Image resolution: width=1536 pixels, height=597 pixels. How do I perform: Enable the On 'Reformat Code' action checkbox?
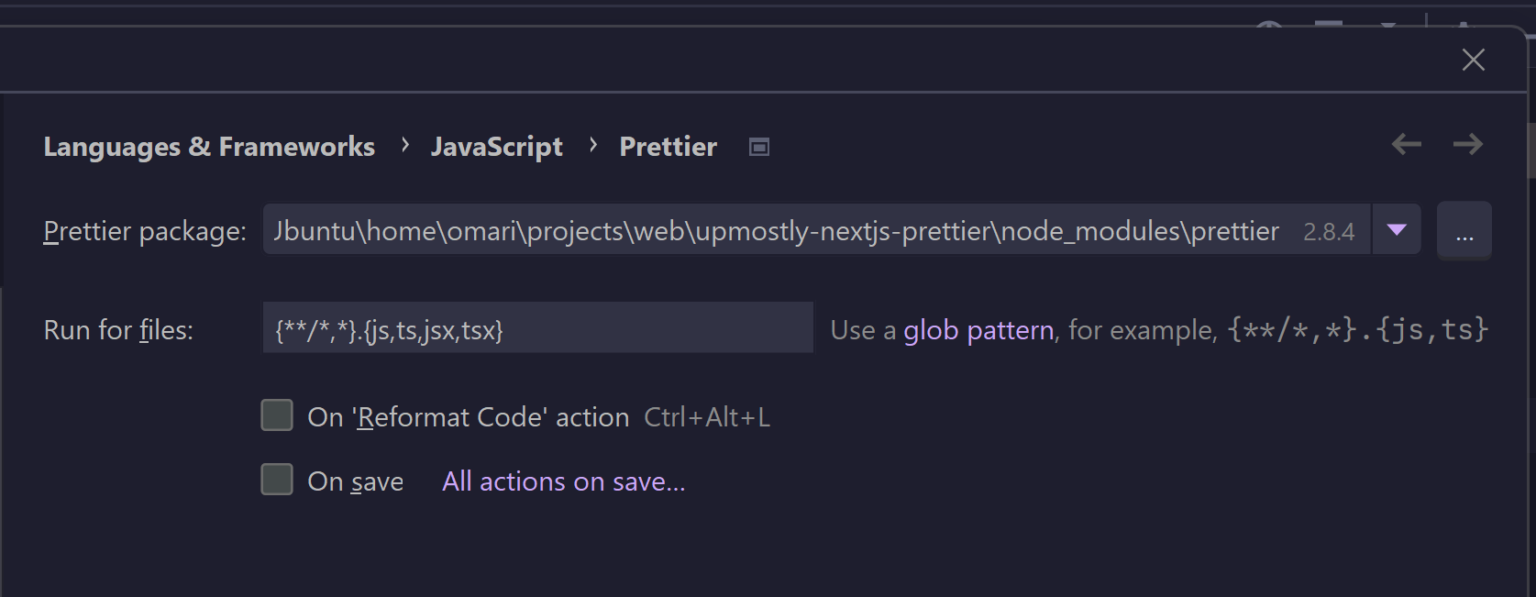coord(276,415)
